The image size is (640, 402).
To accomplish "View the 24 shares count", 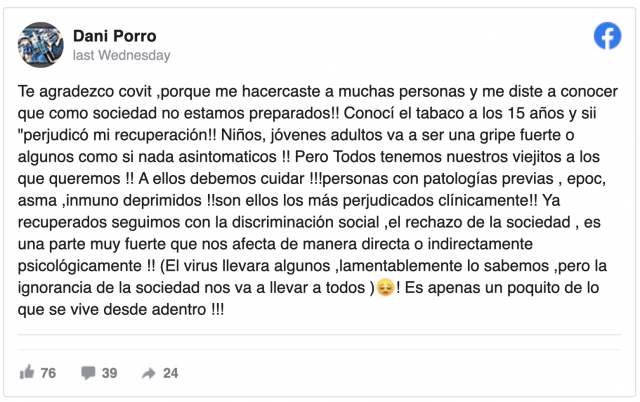I will click(170, 373).
